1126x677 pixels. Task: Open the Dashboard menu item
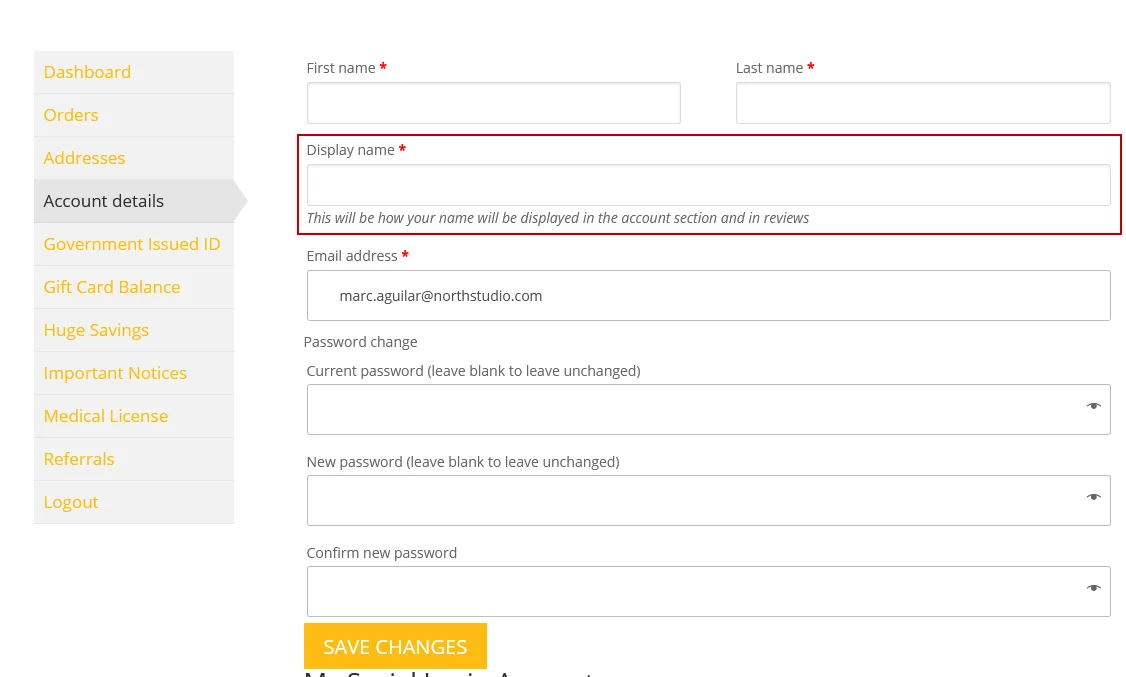pos(87,72)
